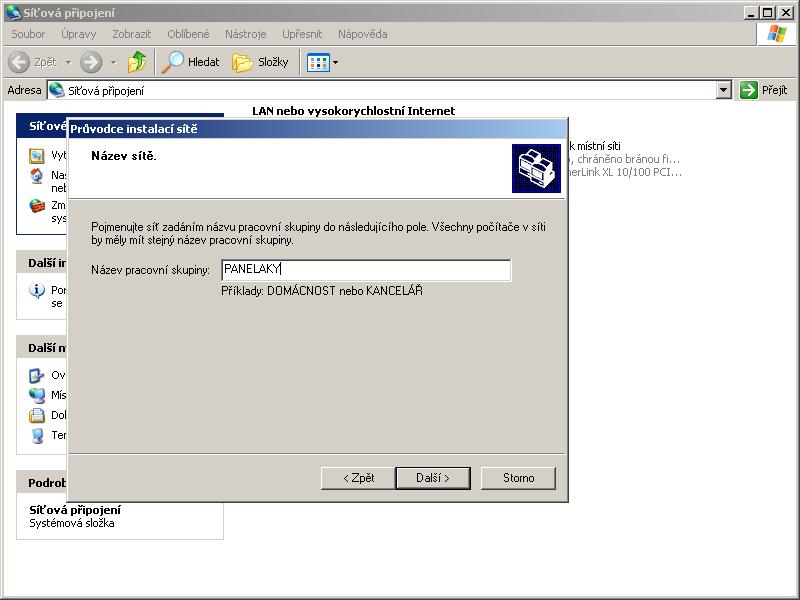Click the Up folder toolbar icon
Viewport: 800px width, 600px height.
(x=137, y=62)
